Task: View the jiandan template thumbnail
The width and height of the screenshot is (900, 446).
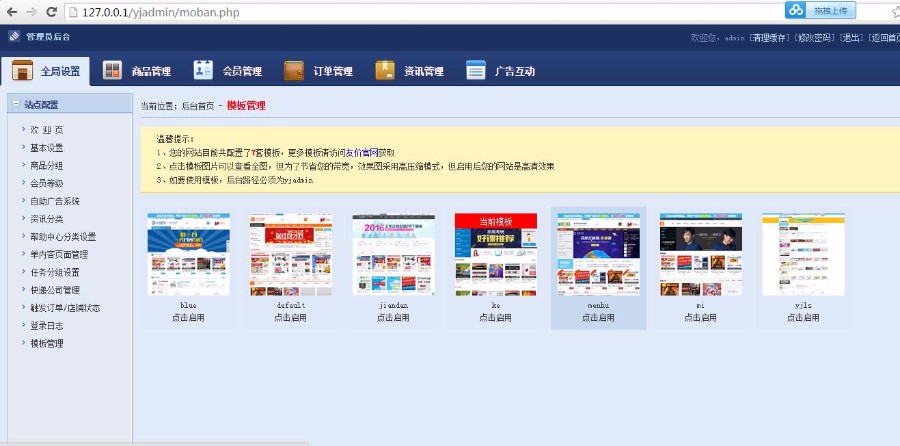Action: (393, 254)
